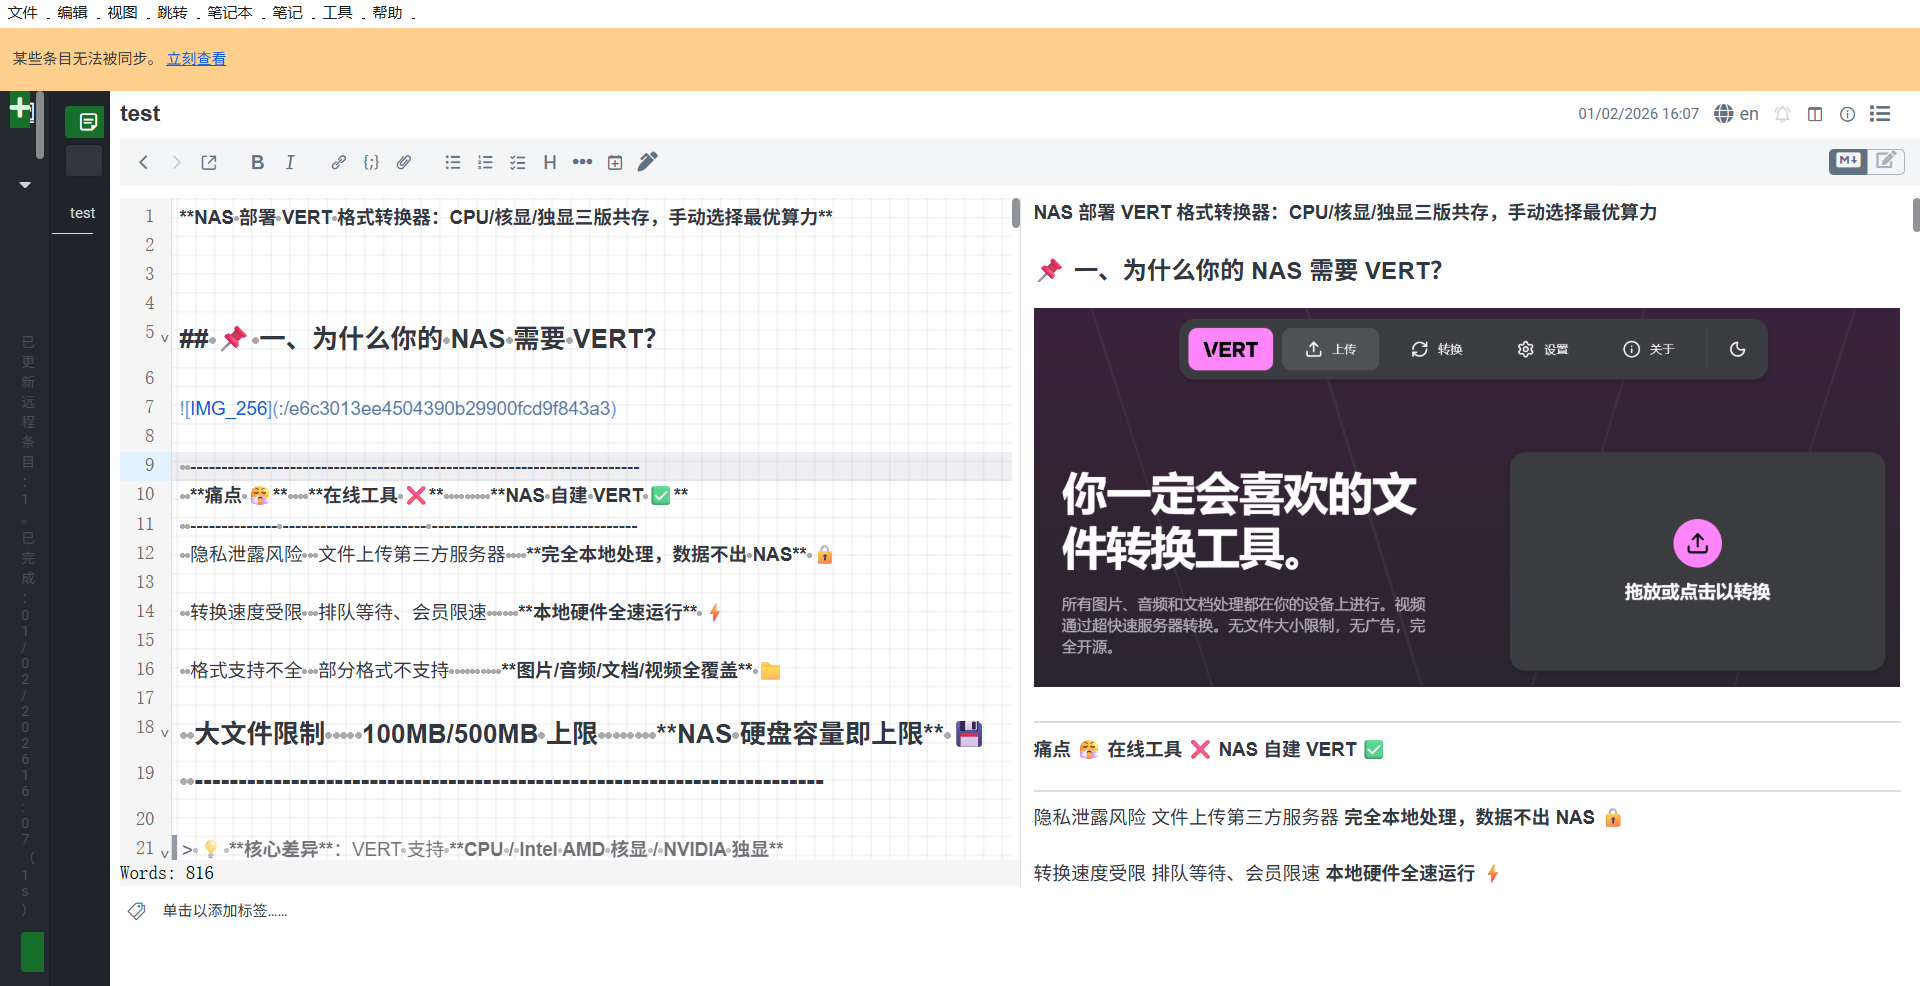Insert a heading with H
This screenshot has height=986, width=1920.
[550, 162]
